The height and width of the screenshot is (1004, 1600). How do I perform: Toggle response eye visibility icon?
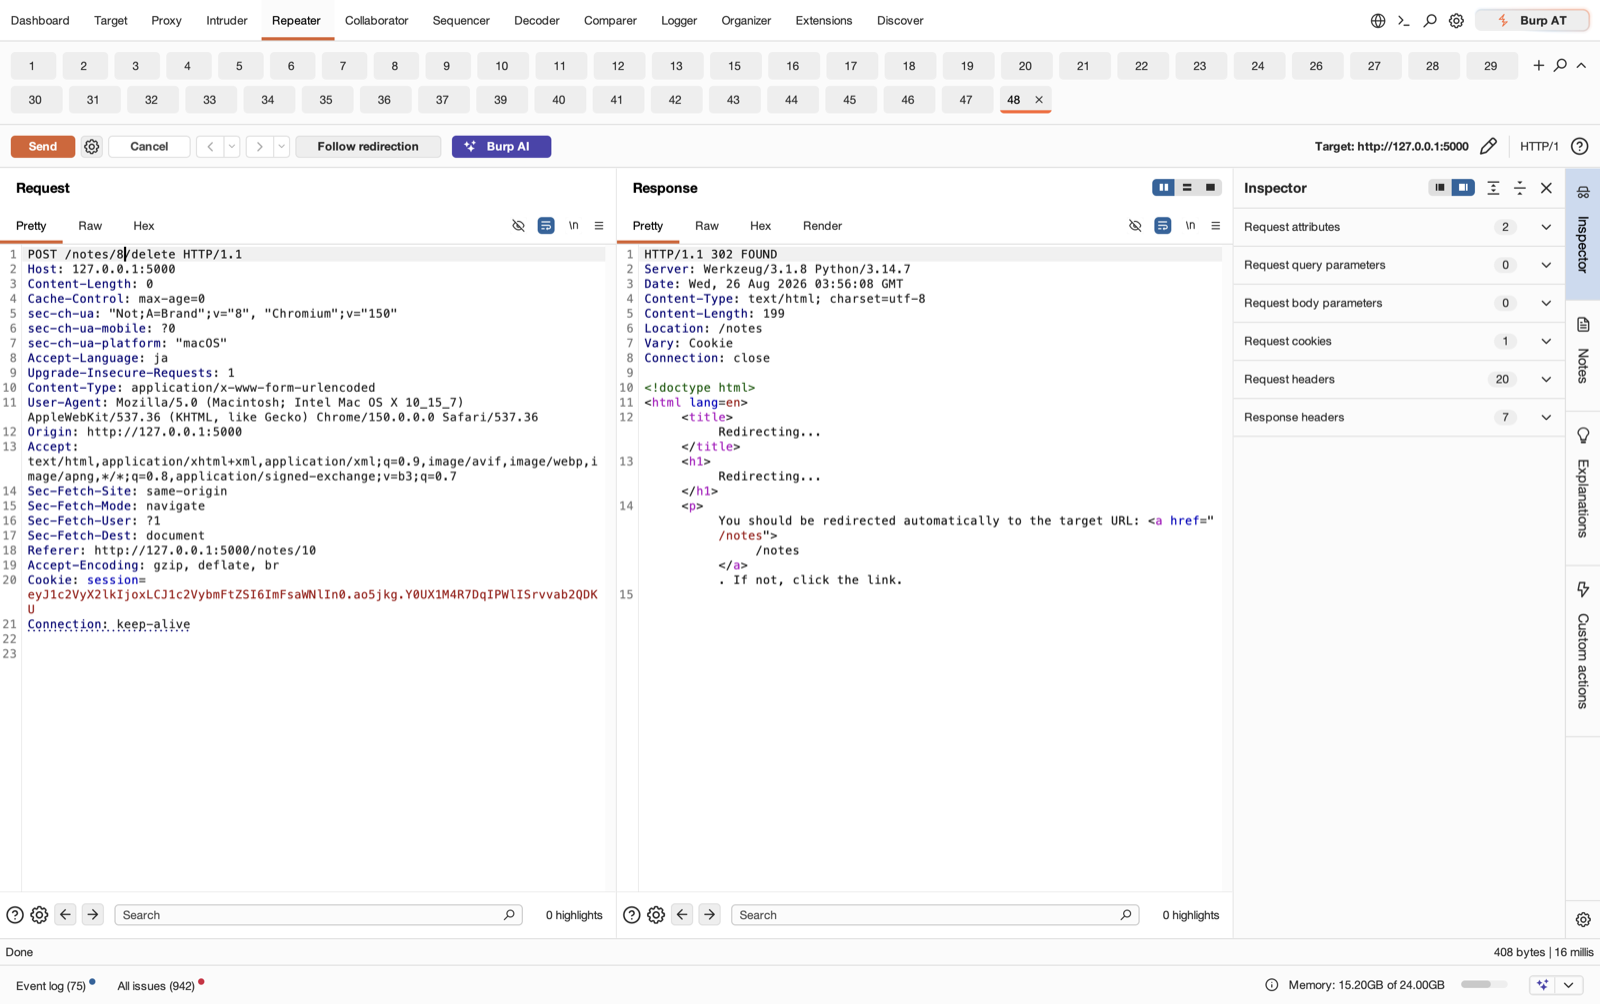(x=1135, y=226)
